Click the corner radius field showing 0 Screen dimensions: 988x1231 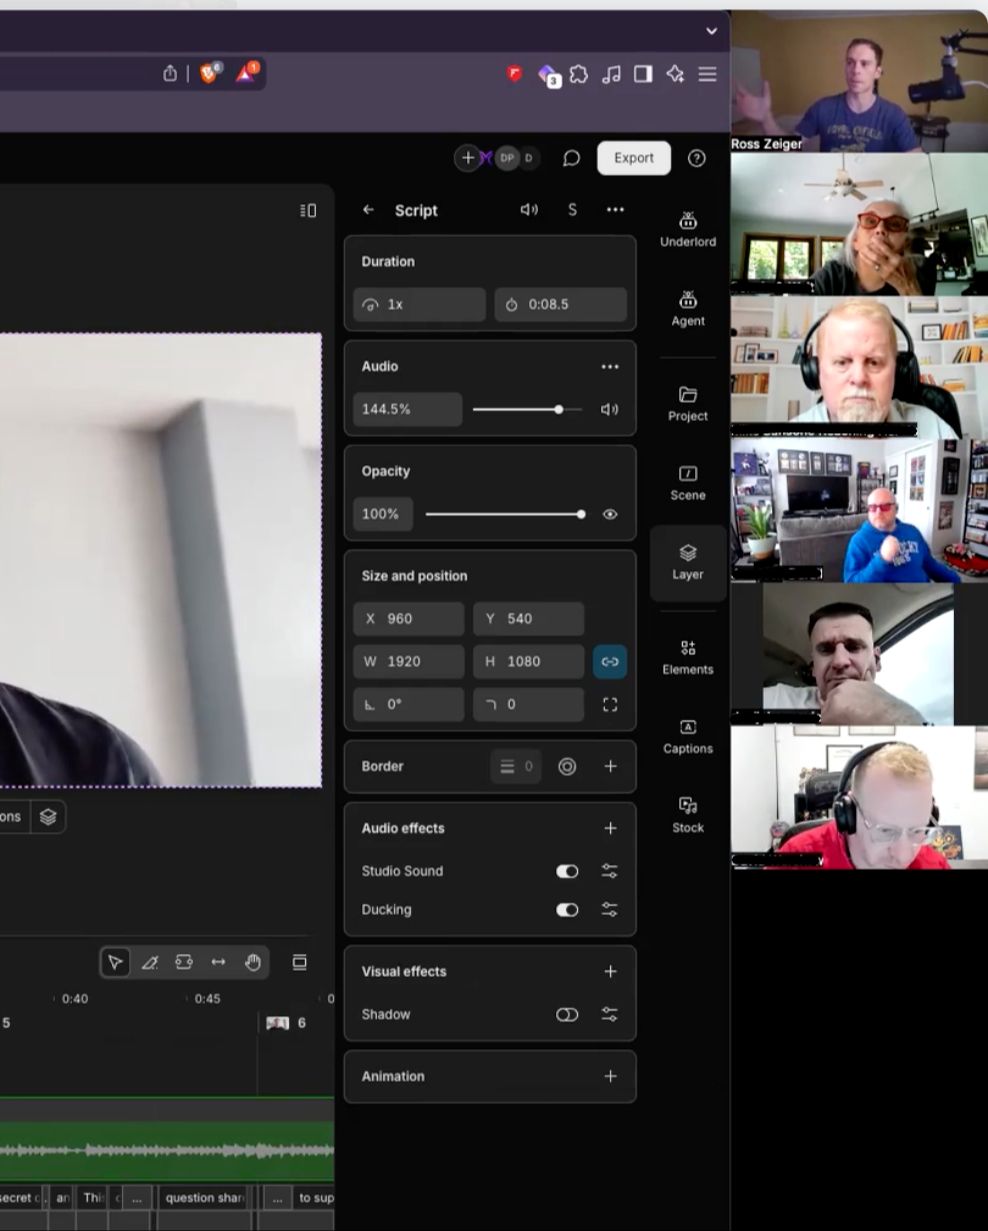tap(529, 704)
